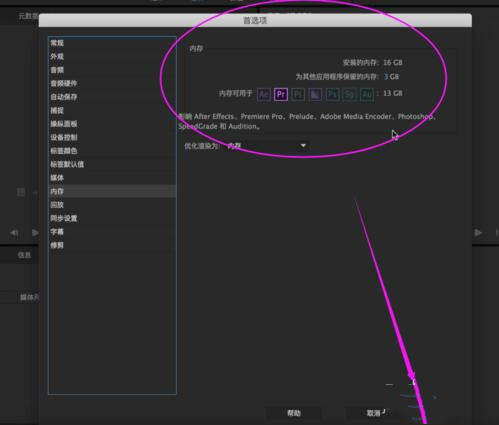This screenshot has width=499, height=425.
Task: Click the 帮助 button
Action: (294, 413)
